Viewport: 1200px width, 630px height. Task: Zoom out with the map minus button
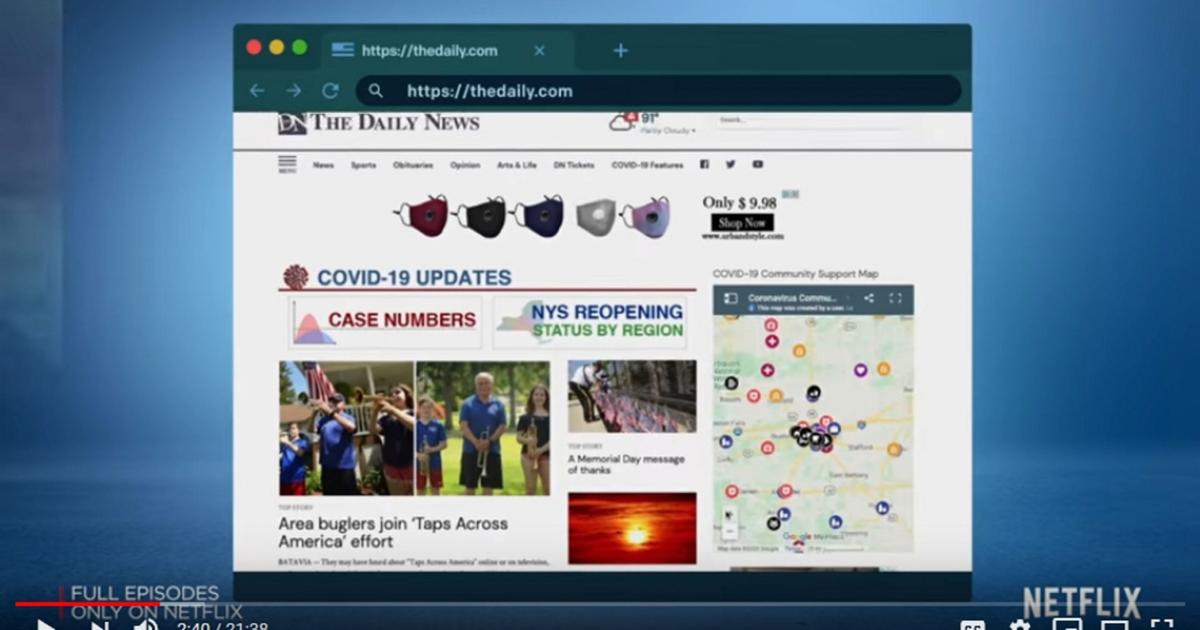[729, 532]
